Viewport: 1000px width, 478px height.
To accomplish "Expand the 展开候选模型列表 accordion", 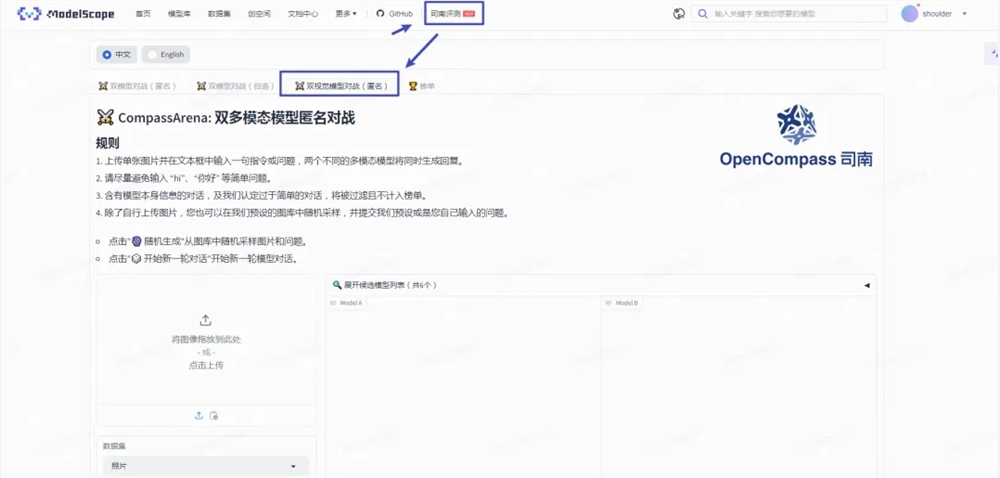I will click(x=600, y=285).
